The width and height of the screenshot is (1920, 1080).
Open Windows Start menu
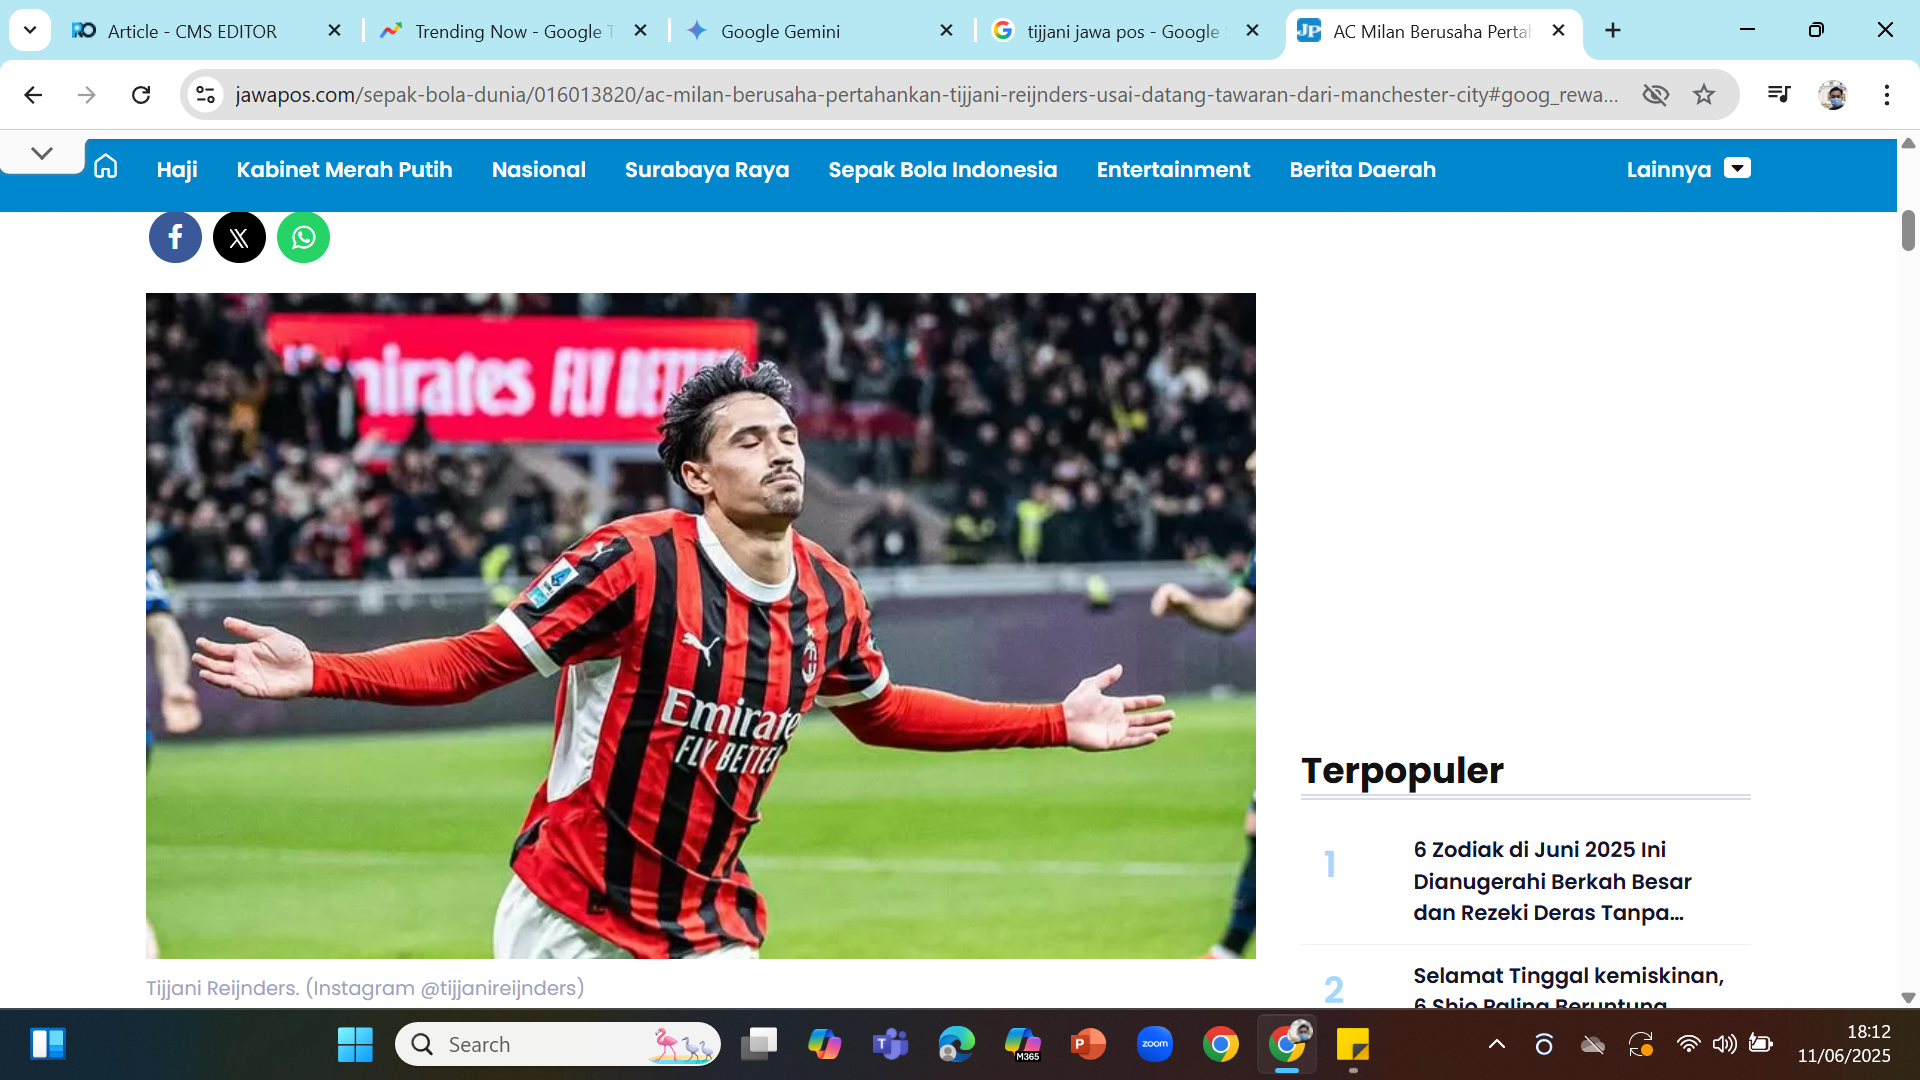pos(355,1045)
